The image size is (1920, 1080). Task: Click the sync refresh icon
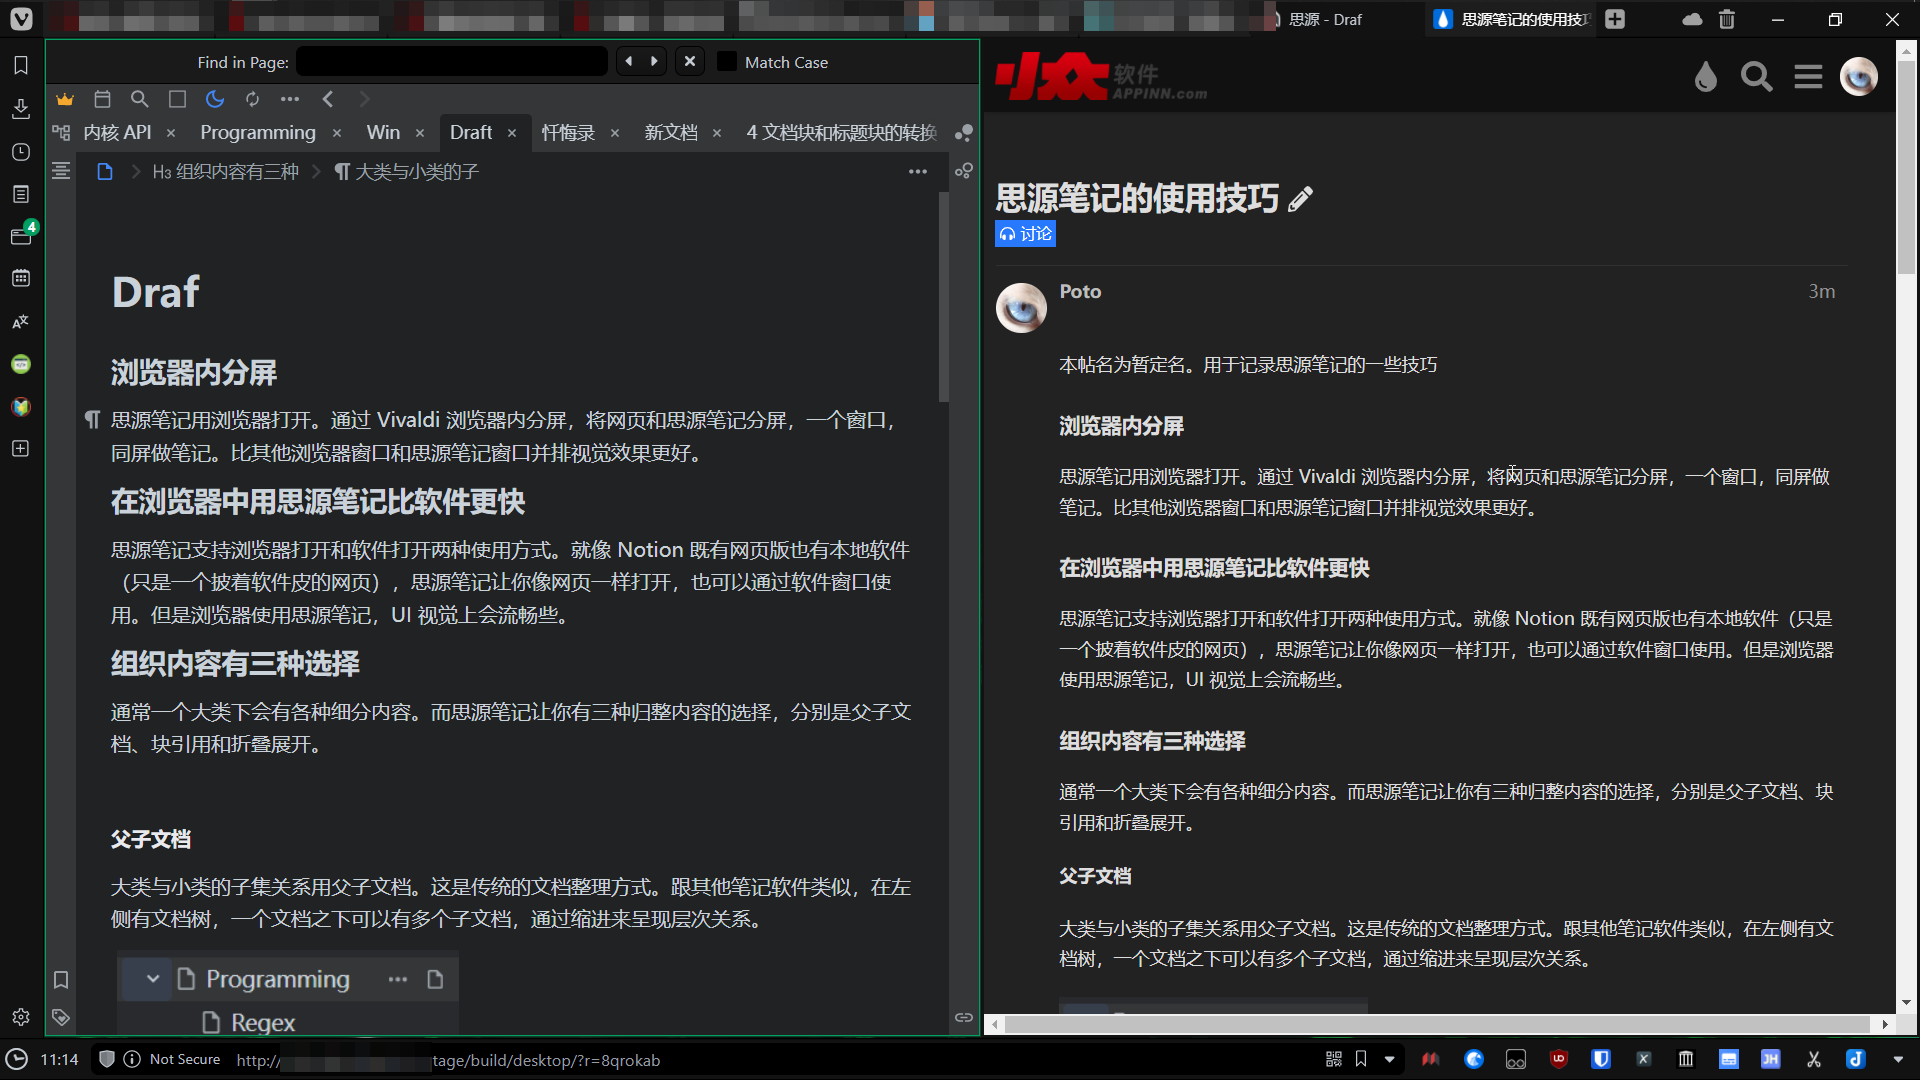click(252, 99)
